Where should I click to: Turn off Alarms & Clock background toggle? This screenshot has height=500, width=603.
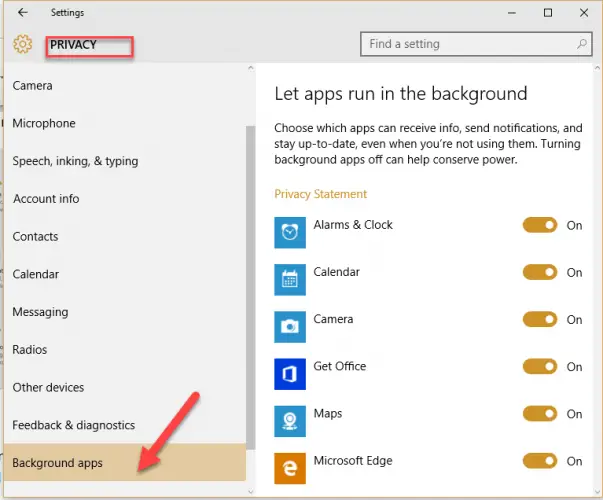tap(540, 225)
